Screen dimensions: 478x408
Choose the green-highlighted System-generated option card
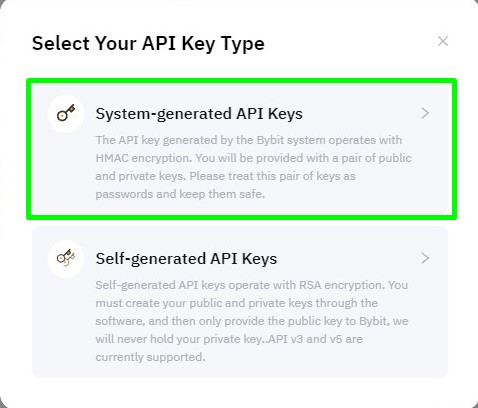(x=241, y=149)
